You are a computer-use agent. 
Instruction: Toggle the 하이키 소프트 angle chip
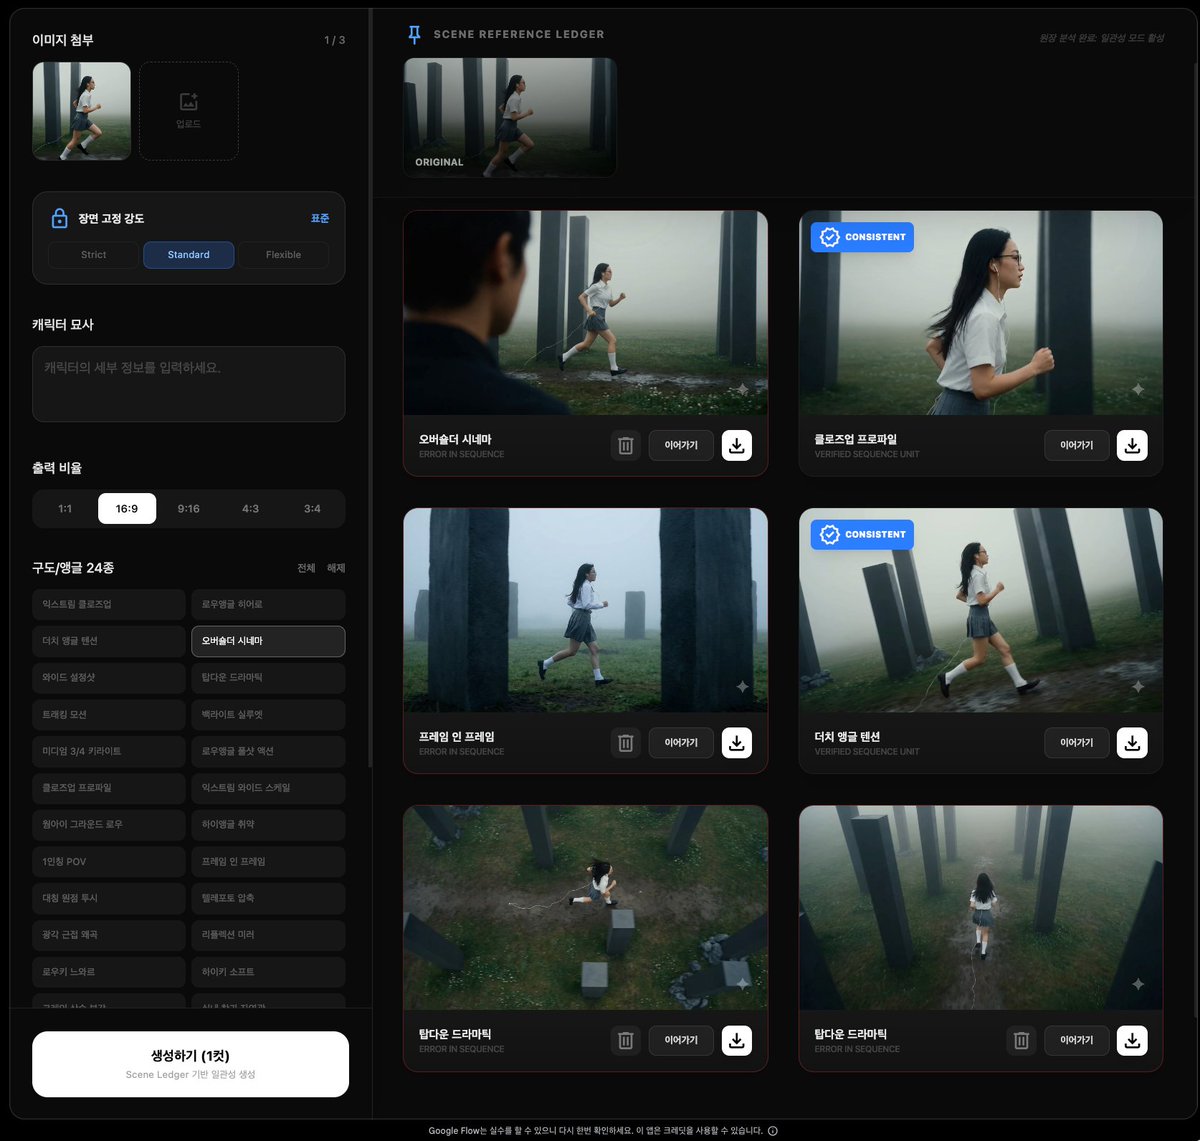[x=268, y=971]
